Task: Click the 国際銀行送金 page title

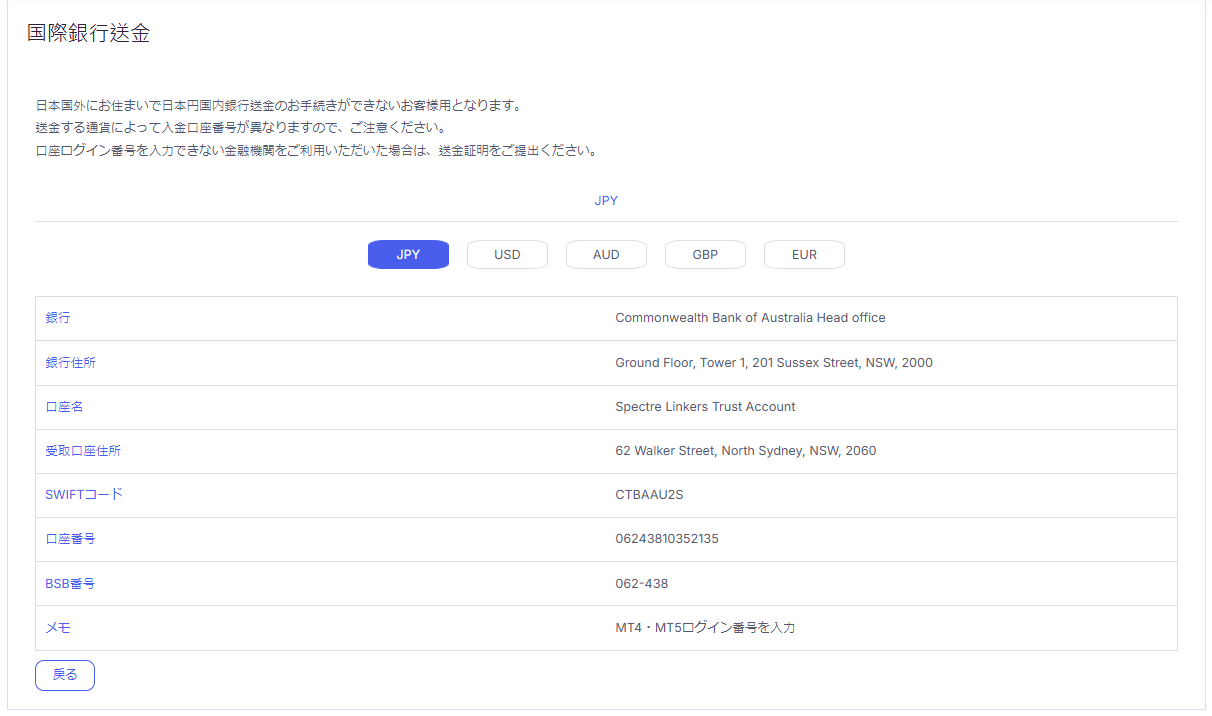Action: pos(88,33)
